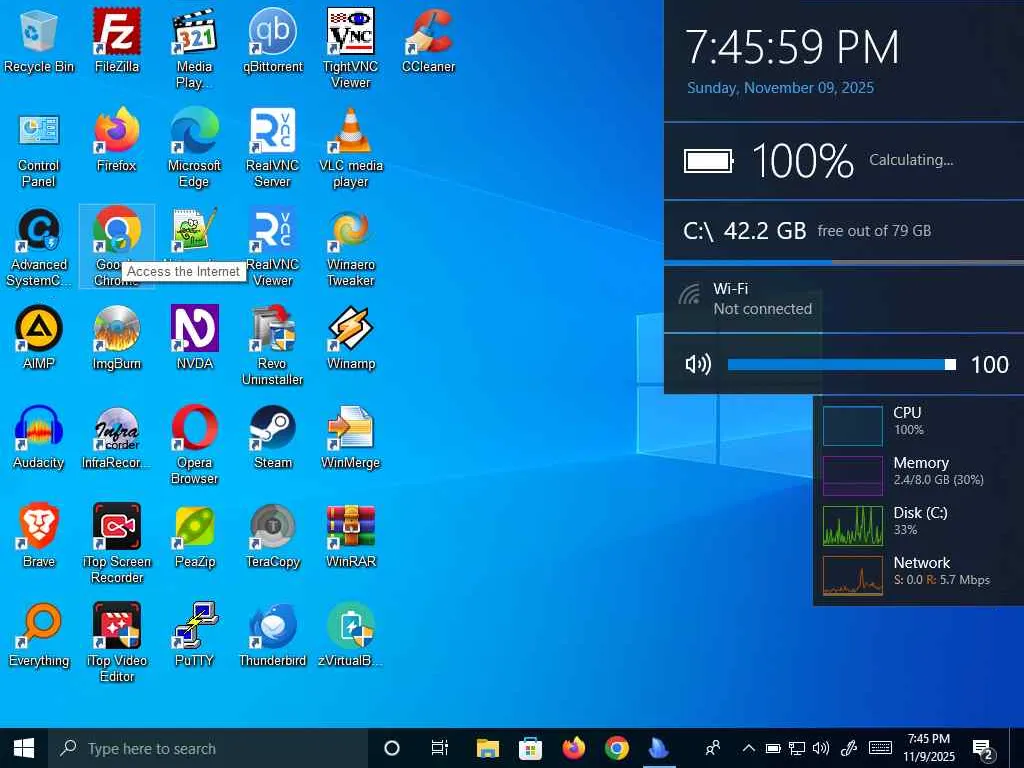Select the WinRAR desktop icon

click(x=351, y=536)
